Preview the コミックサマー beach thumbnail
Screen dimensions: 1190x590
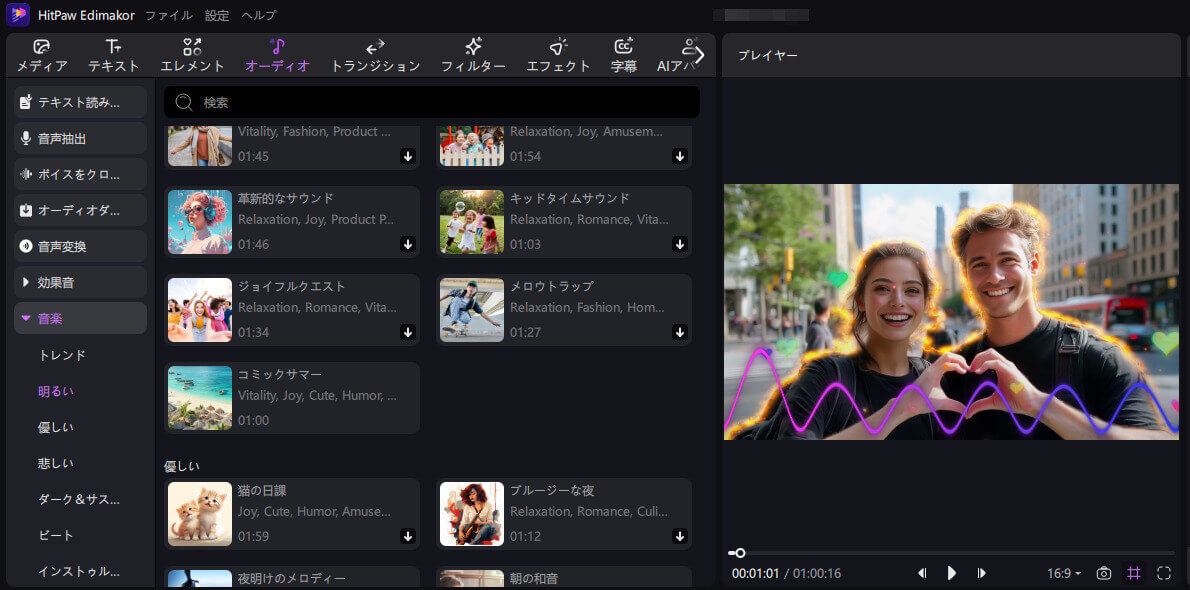tap(200, 398)
